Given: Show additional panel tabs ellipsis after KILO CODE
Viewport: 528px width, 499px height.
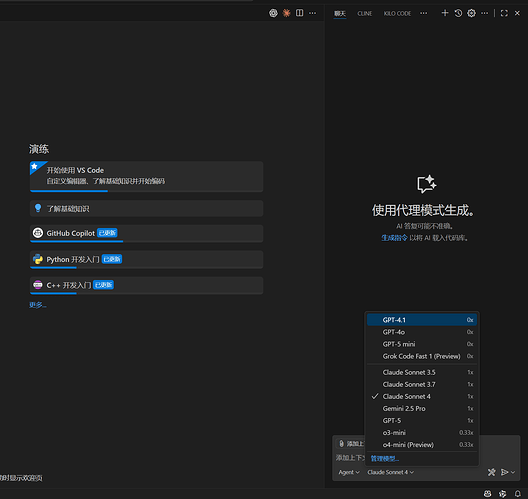Looking at the screenshot, I should pos(424,13).
